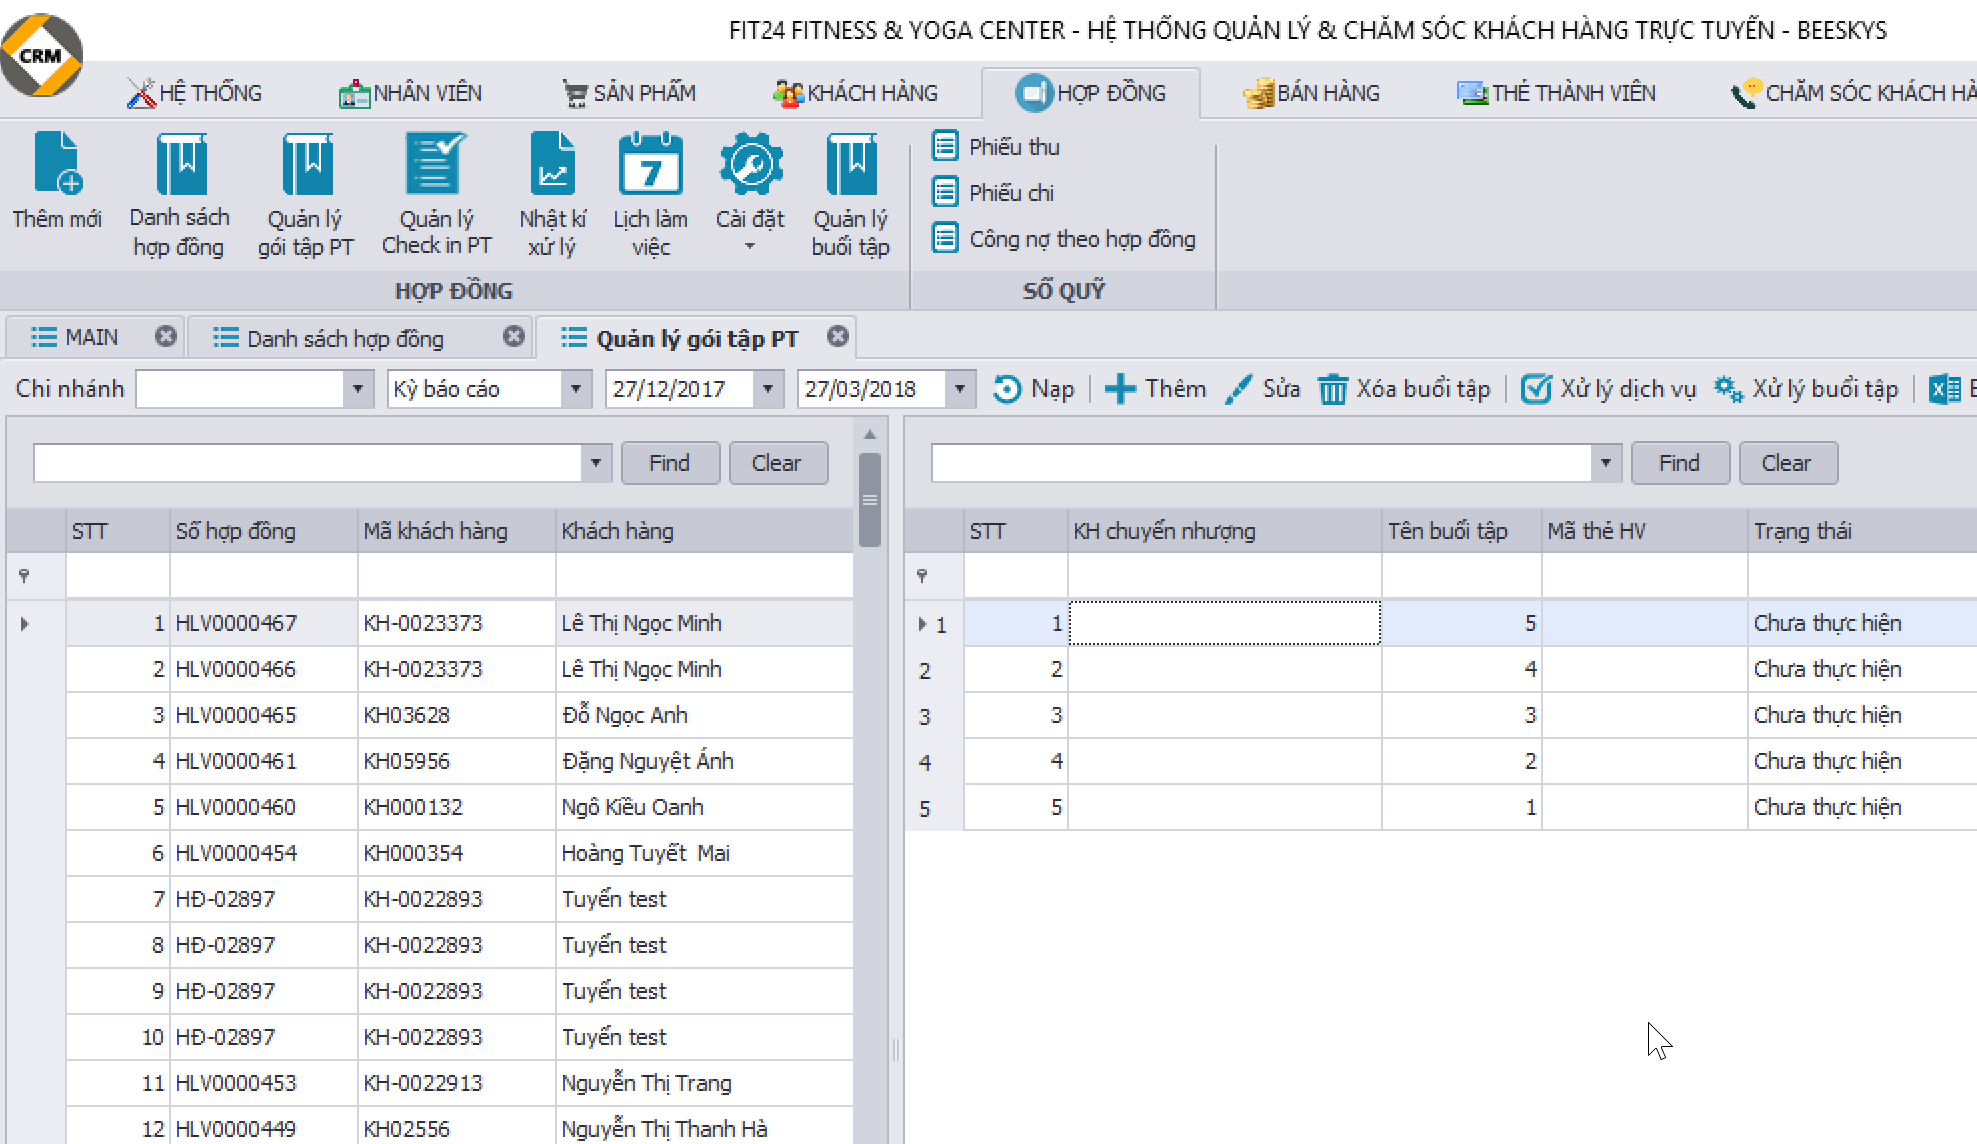The image size is (1977, 1144).
Task: Click the Thêm mới contract icon
Action: tap(57, 165)
